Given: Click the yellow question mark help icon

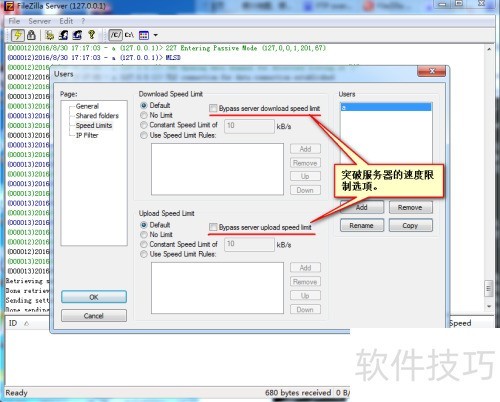Looking at the screenshot, I should (92, 35).
